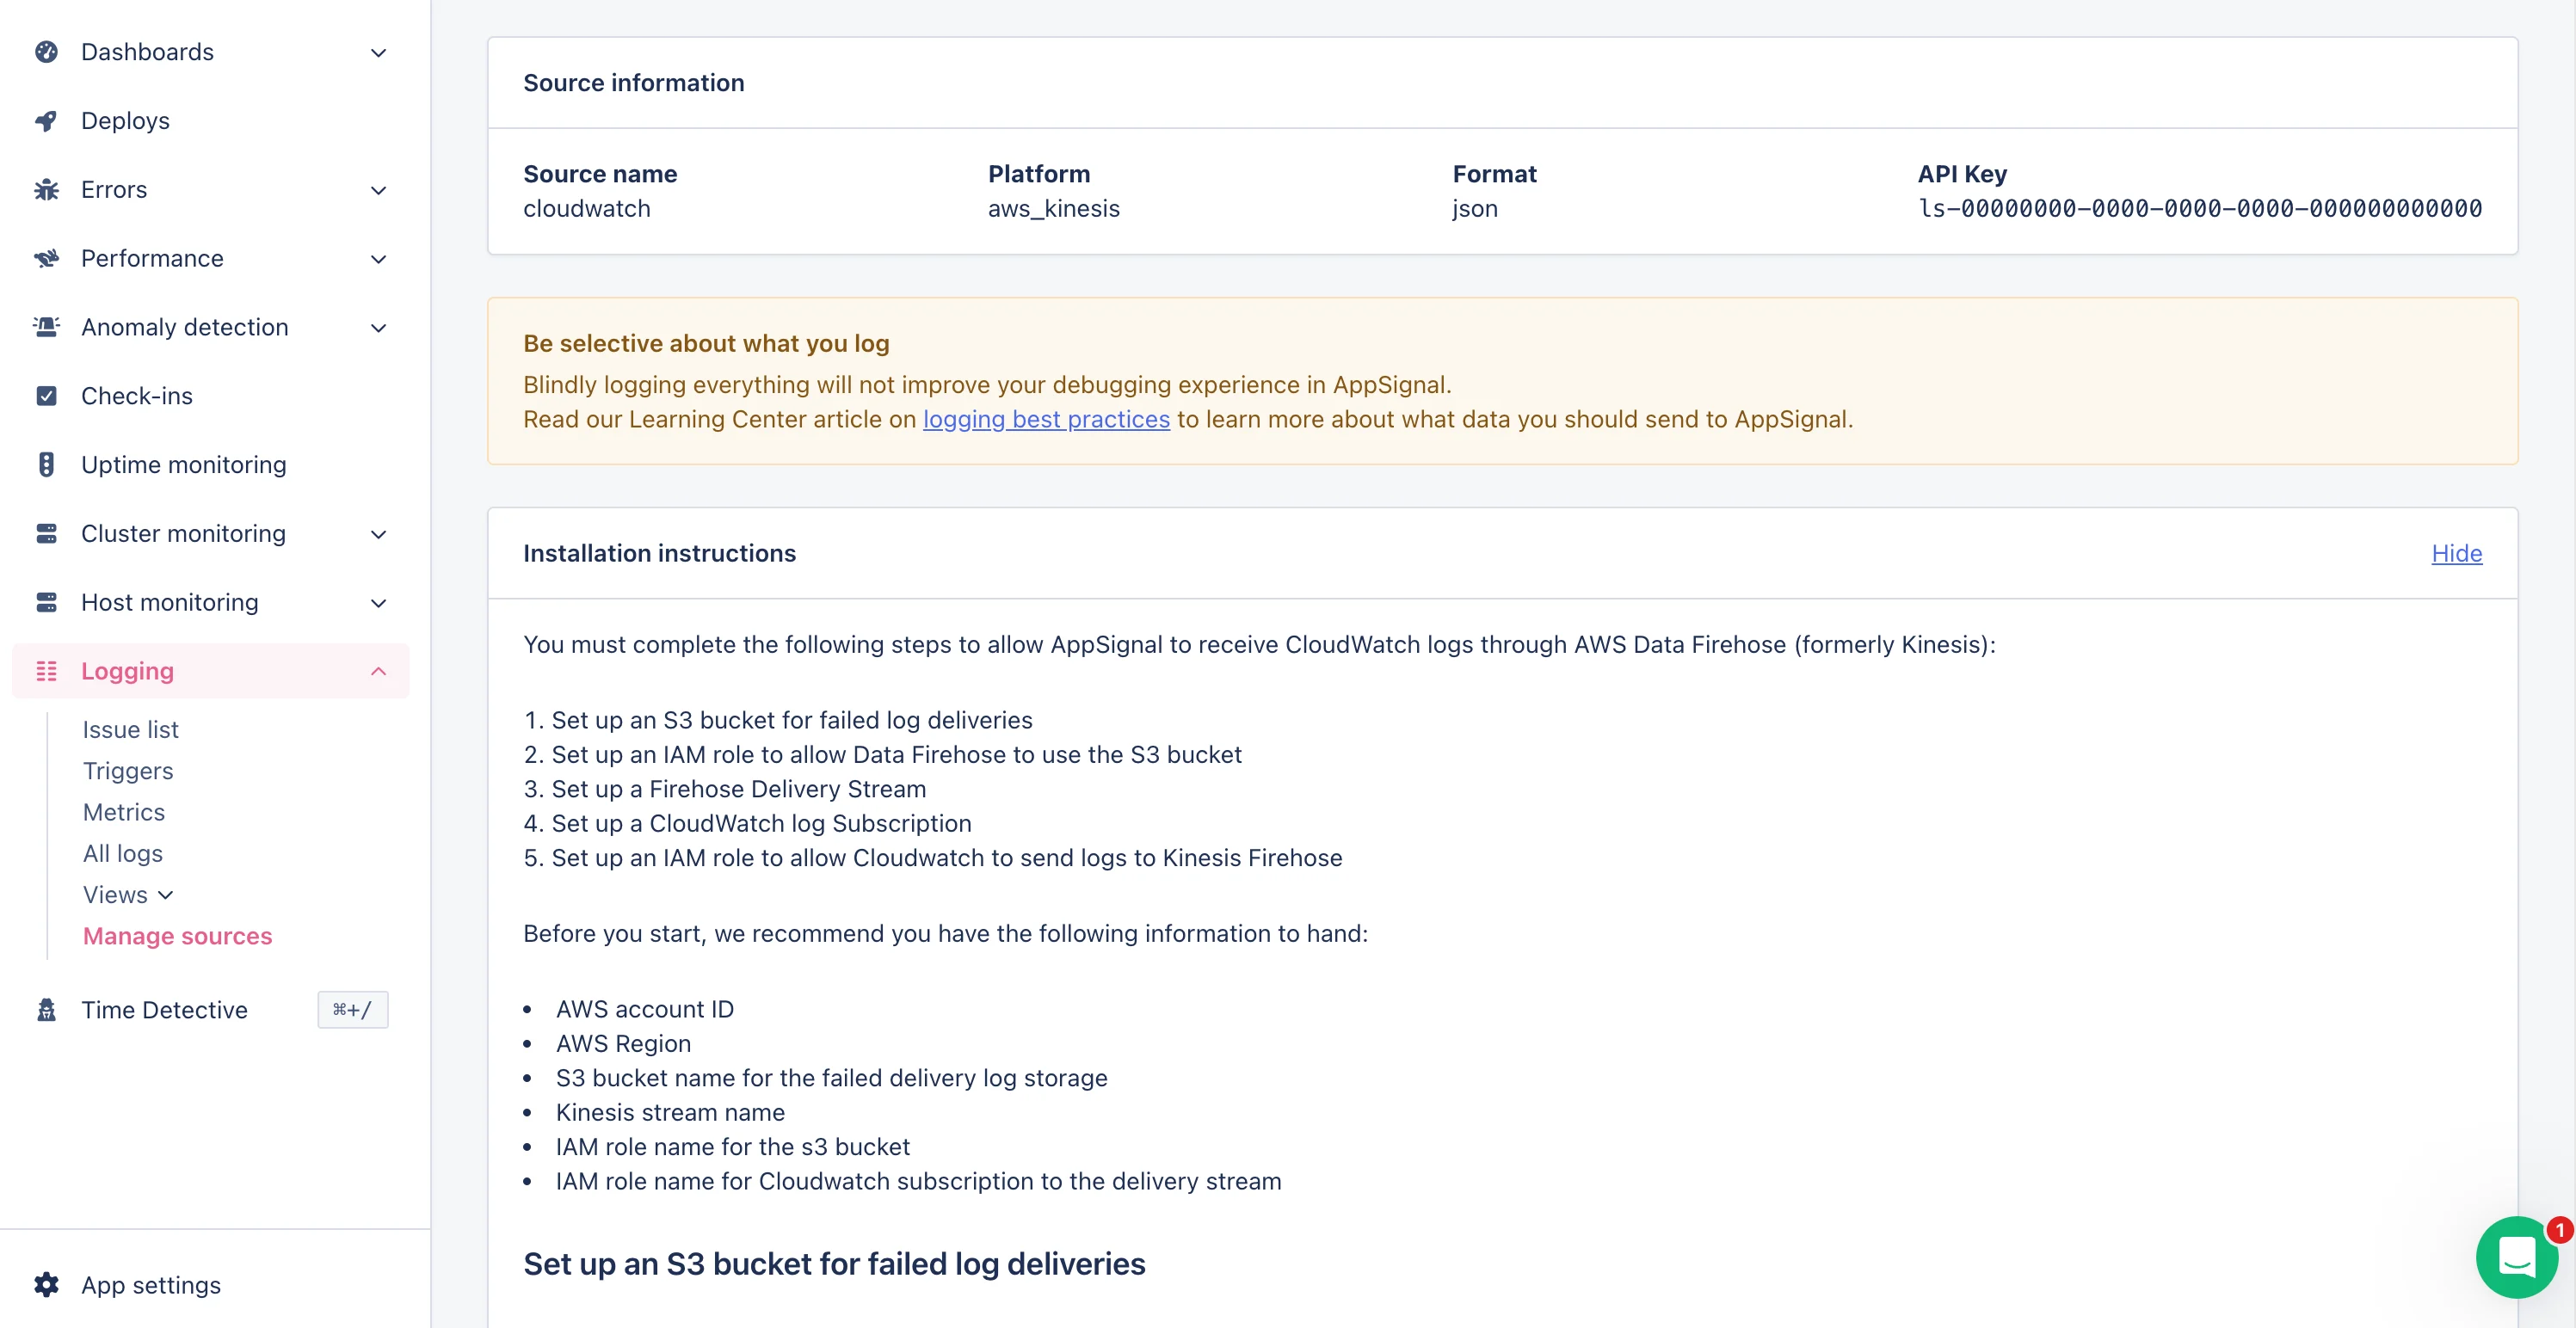Go to Issue list under Logging

pyautogui.click(x=131, y=730)
